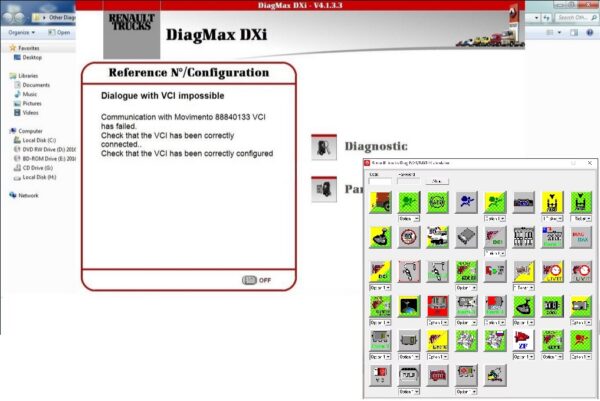Click the Explorer help question mark icon
Viewport: 600px width, 401px height.
(x=590, y=33)
